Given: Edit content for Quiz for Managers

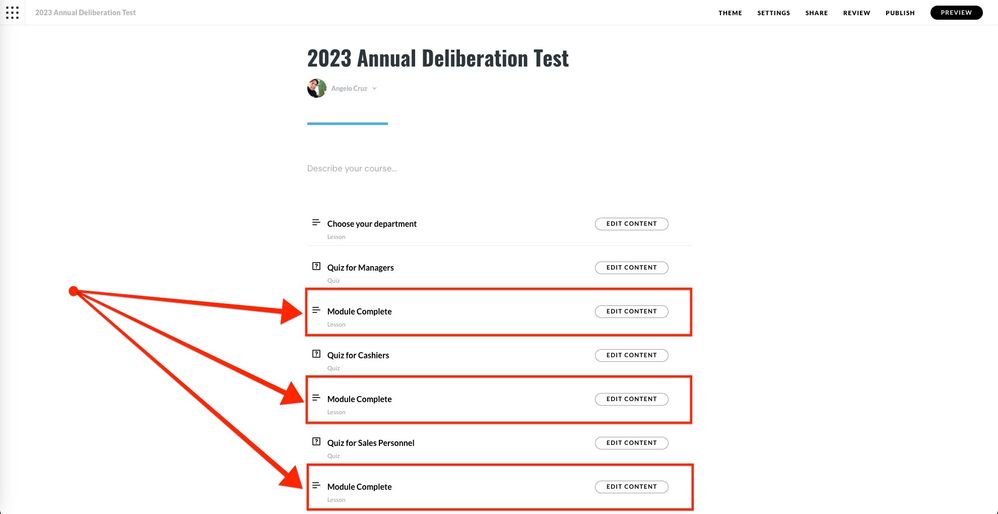Looking at the screenshot, I should (631, 268).
